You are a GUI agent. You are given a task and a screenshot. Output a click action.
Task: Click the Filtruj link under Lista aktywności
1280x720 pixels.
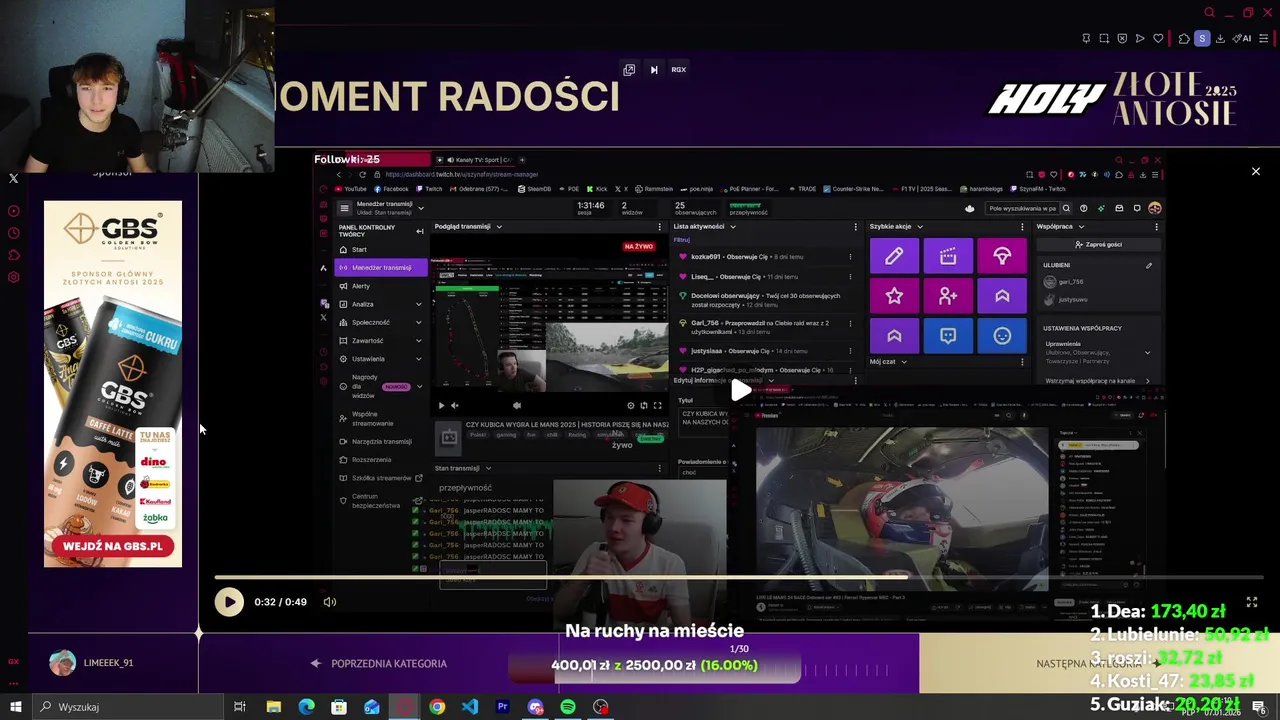click(x=682, y=240)
